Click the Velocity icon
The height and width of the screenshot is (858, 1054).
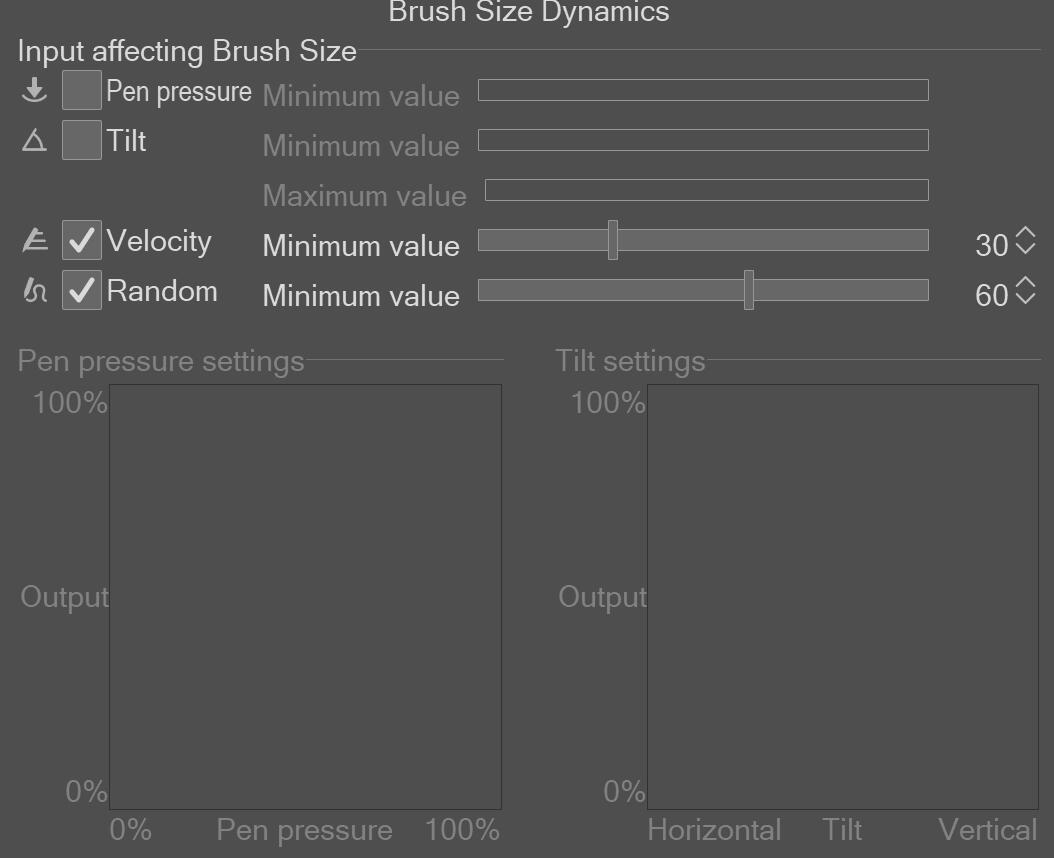pyautogui.click(x=34, y=241)
